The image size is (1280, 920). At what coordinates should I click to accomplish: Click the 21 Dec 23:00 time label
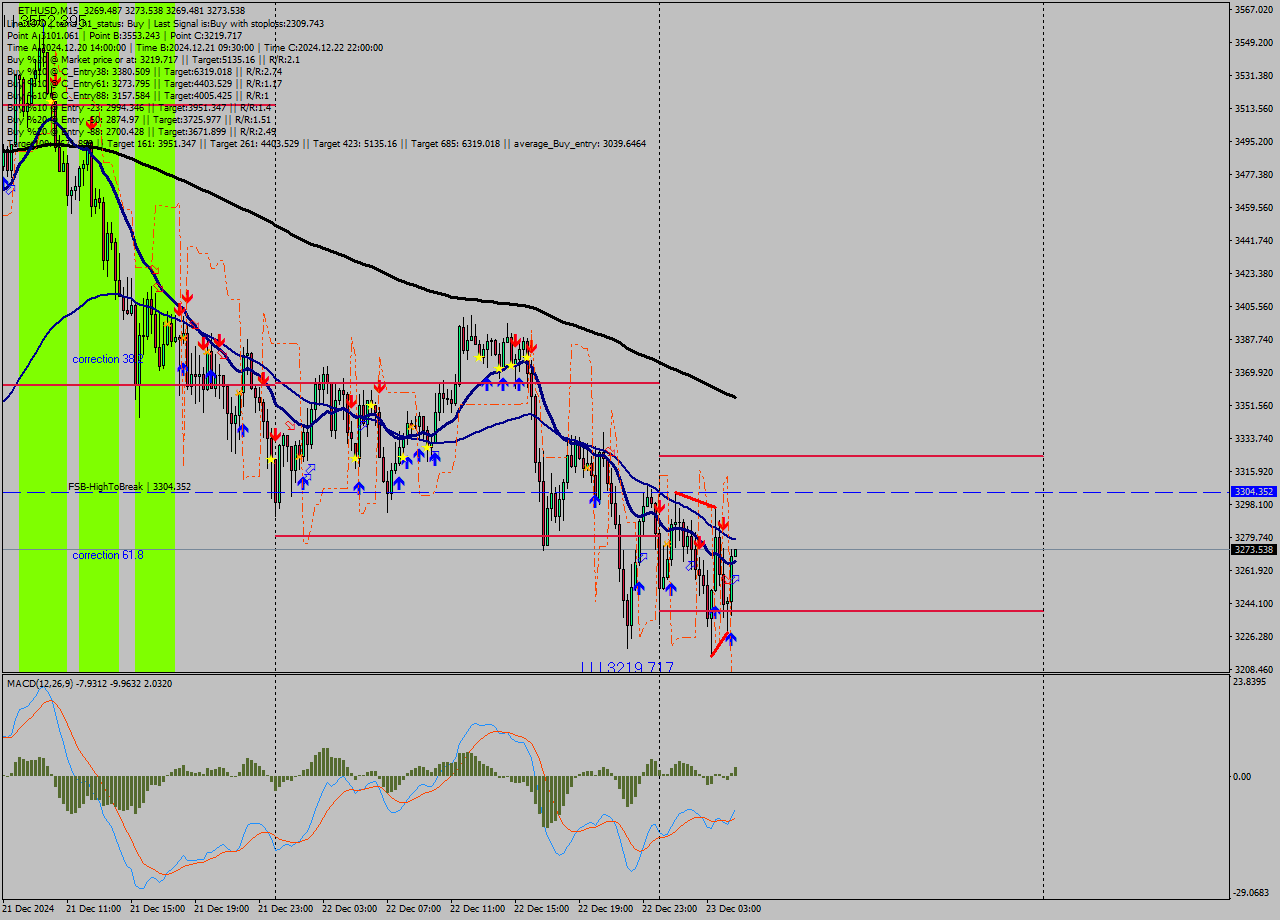point(285,909)
